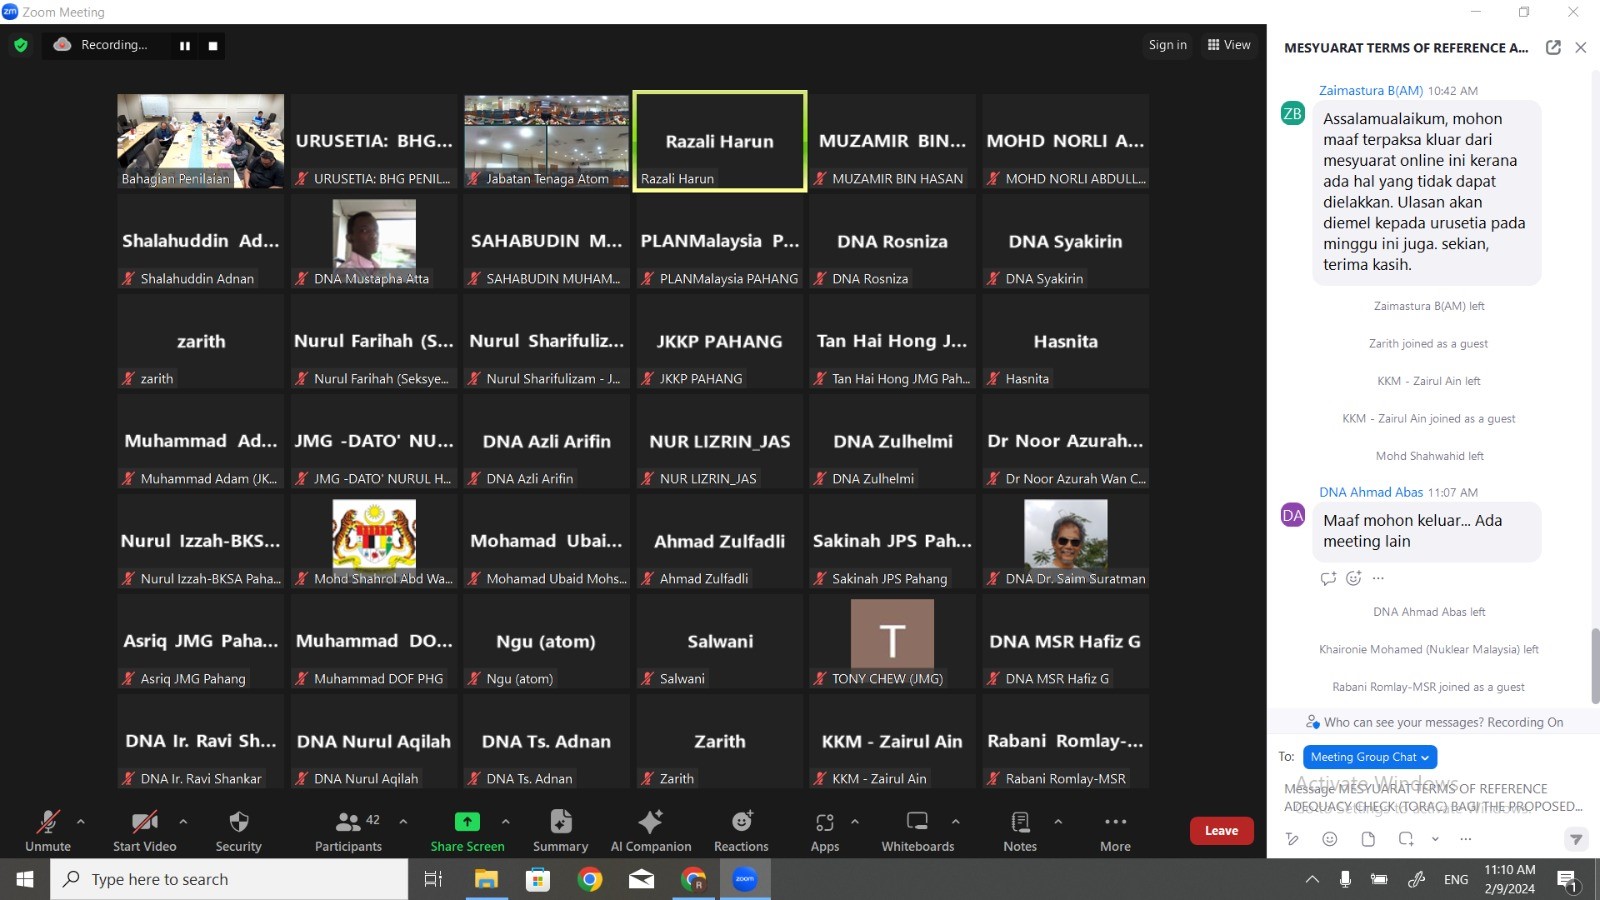Open Mail app from taskbar
Viewport: 1600px width, 900px height.
(642, 879)
